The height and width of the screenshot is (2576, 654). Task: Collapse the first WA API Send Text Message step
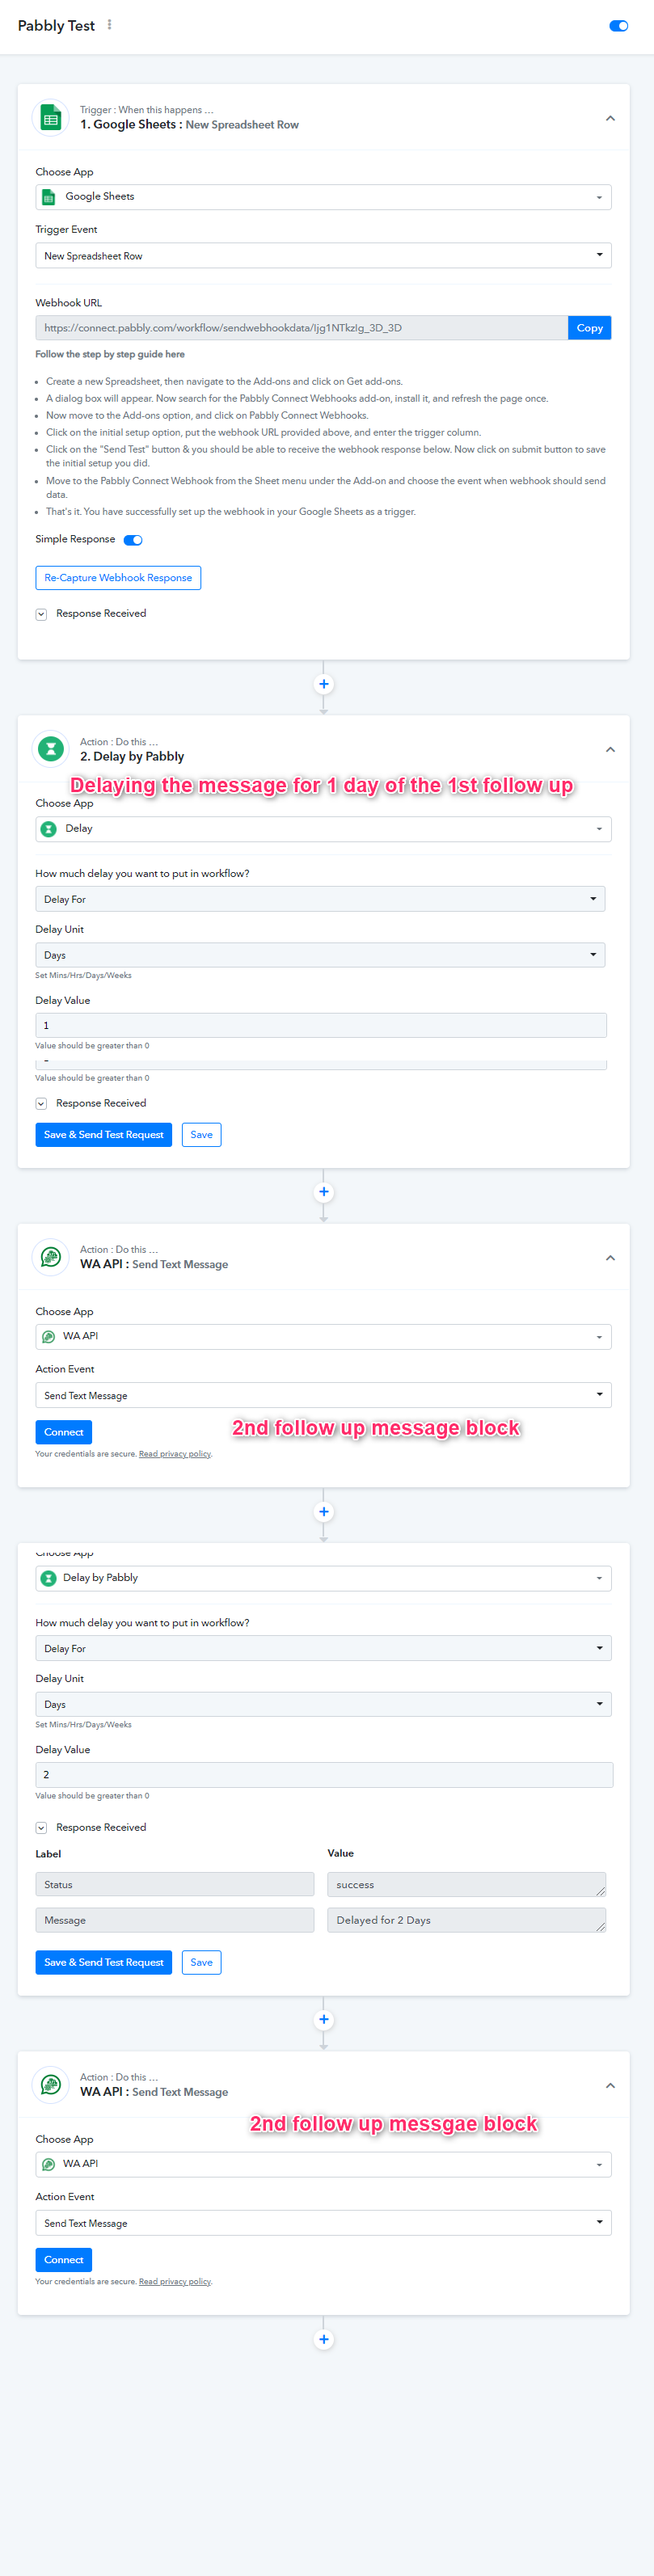[610, 1258]
